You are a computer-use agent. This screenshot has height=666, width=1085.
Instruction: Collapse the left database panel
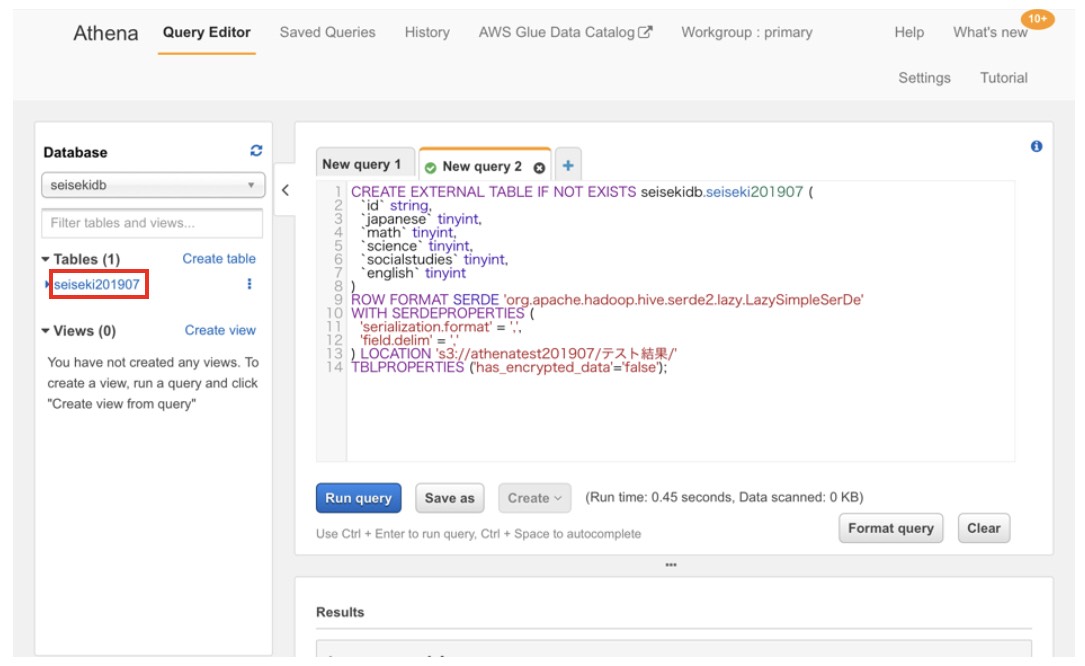point(285,190)
